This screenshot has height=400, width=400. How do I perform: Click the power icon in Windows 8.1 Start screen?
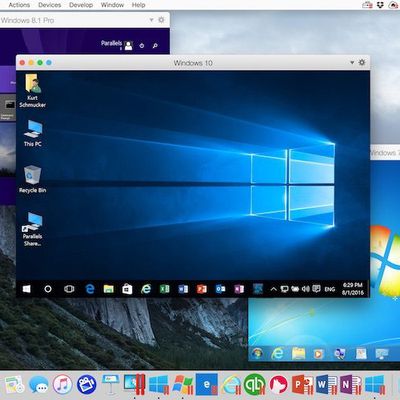142,45
